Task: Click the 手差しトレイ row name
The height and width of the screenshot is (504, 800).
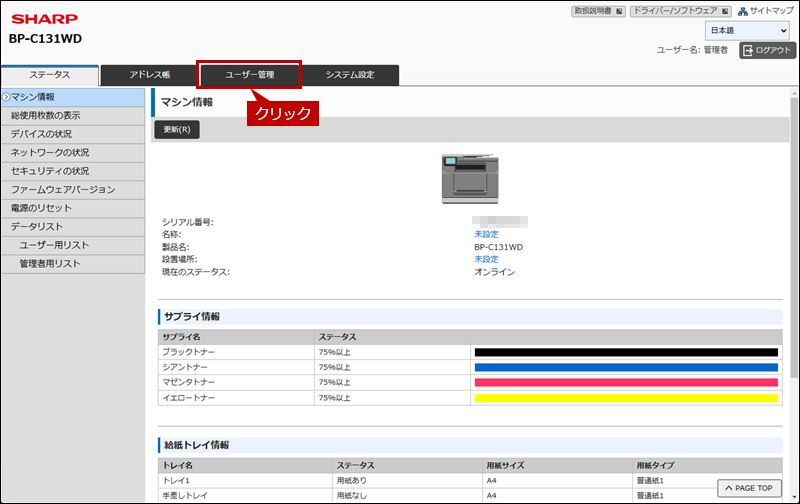Action: (185, 495)
